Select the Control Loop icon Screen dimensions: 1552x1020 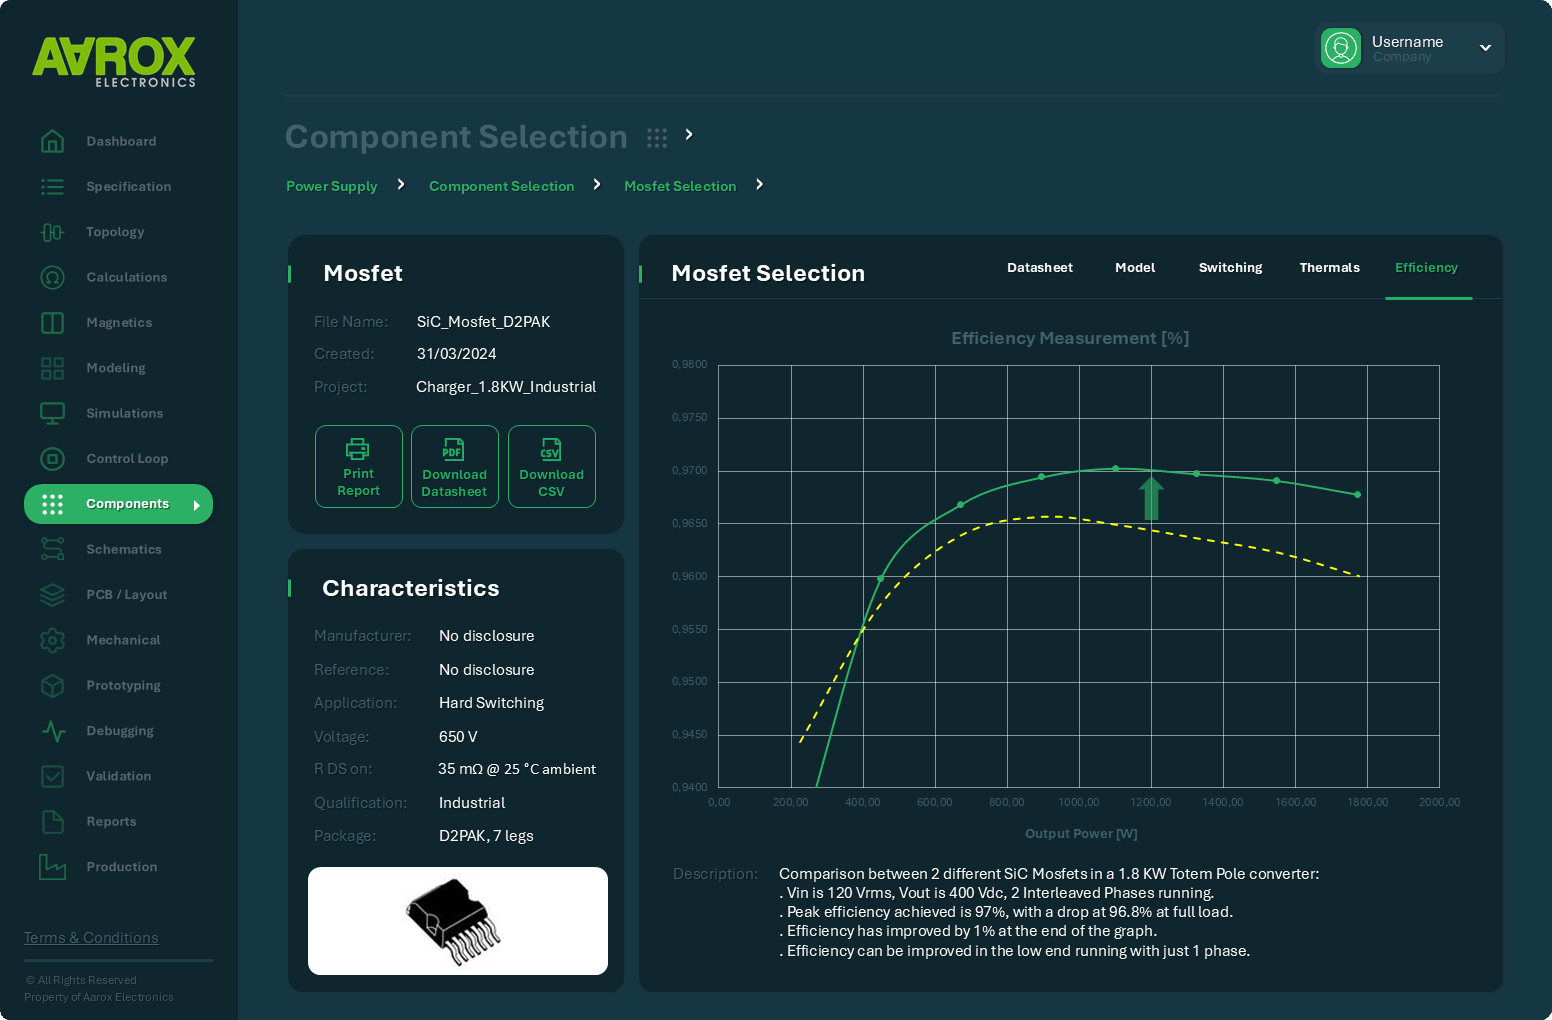52,458
